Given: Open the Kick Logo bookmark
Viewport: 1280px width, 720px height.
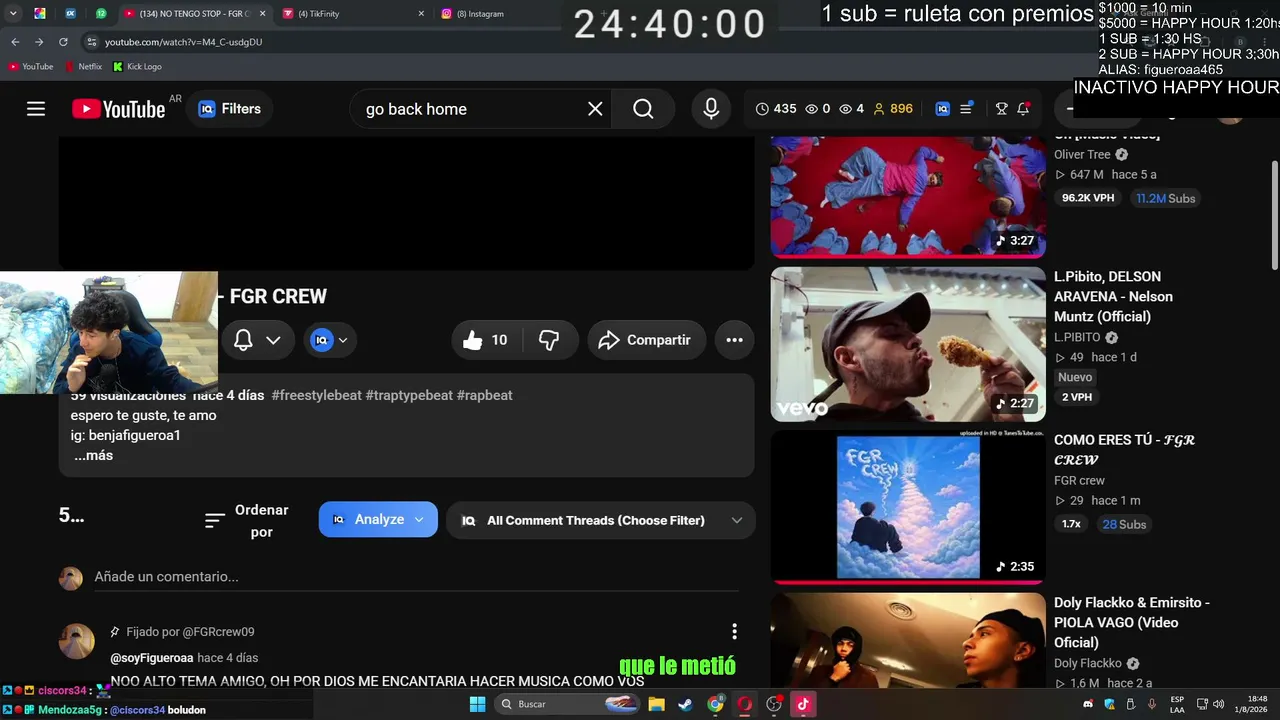Looking at the screenshot, I should point(137,67).
